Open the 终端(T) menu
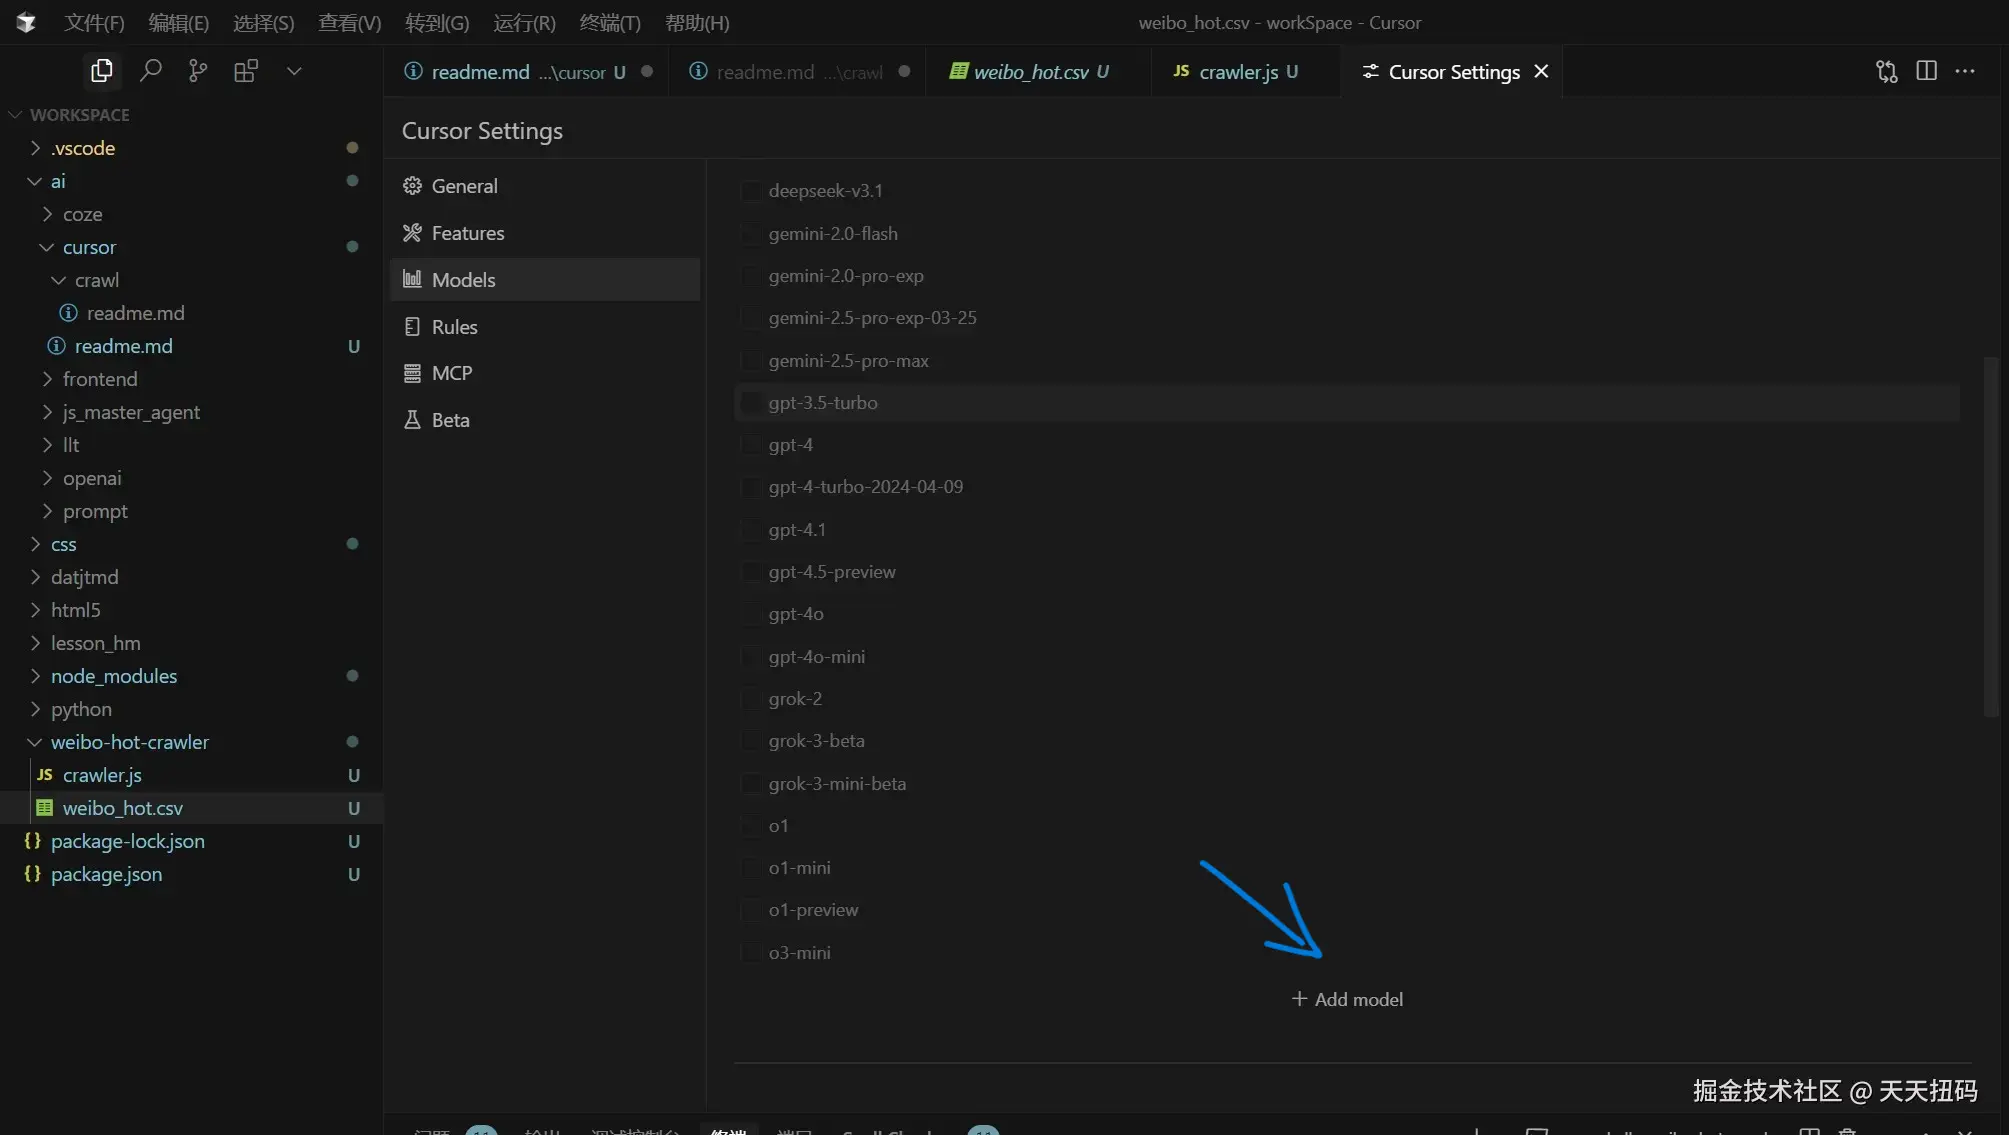The height and width of the screenshot is (1135, 2009). coord(609,22)
